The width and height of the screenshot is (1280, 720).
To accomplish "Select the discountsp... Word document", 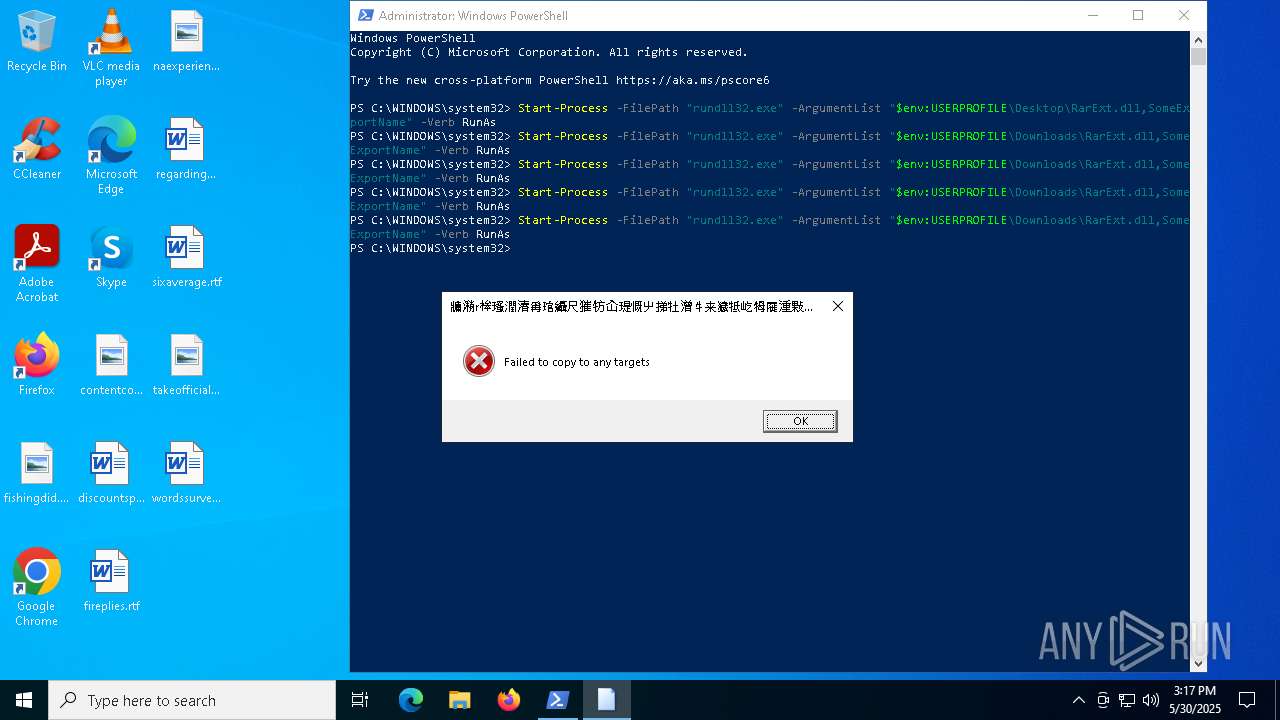I will coord(111,474).
